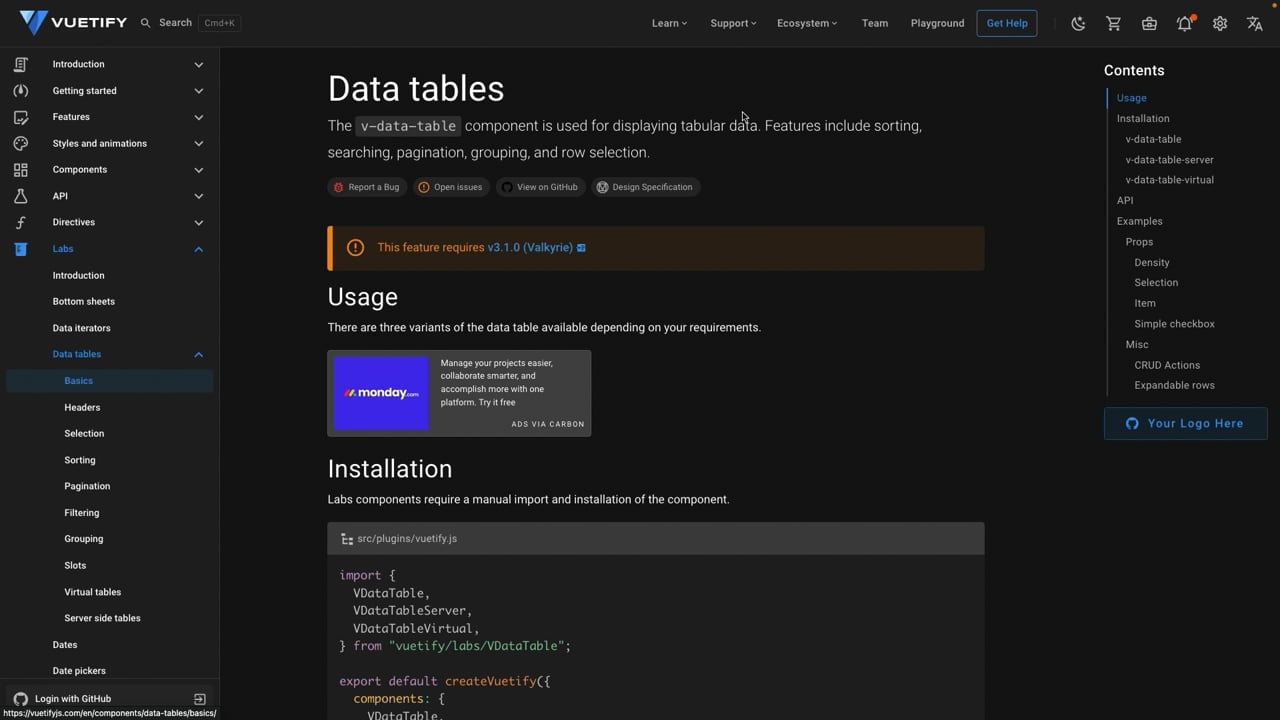
Task: Open the Playground menu item
Action: pos(937,23)
